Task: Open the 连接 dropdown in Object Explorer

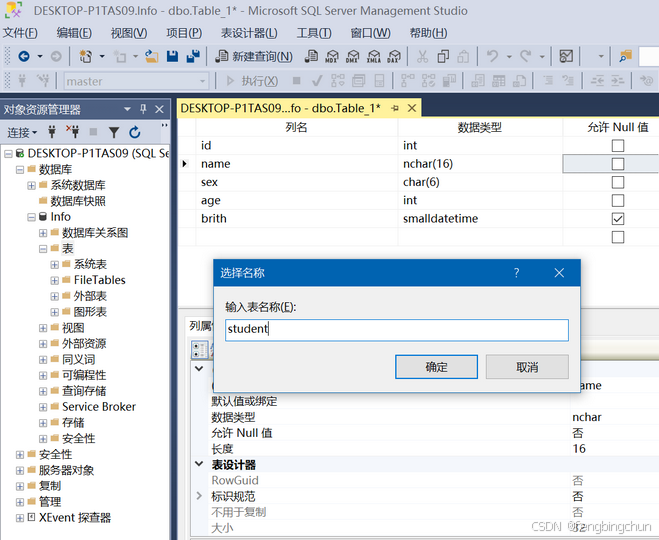Action: pyautogui.click(x=22, y=132)
